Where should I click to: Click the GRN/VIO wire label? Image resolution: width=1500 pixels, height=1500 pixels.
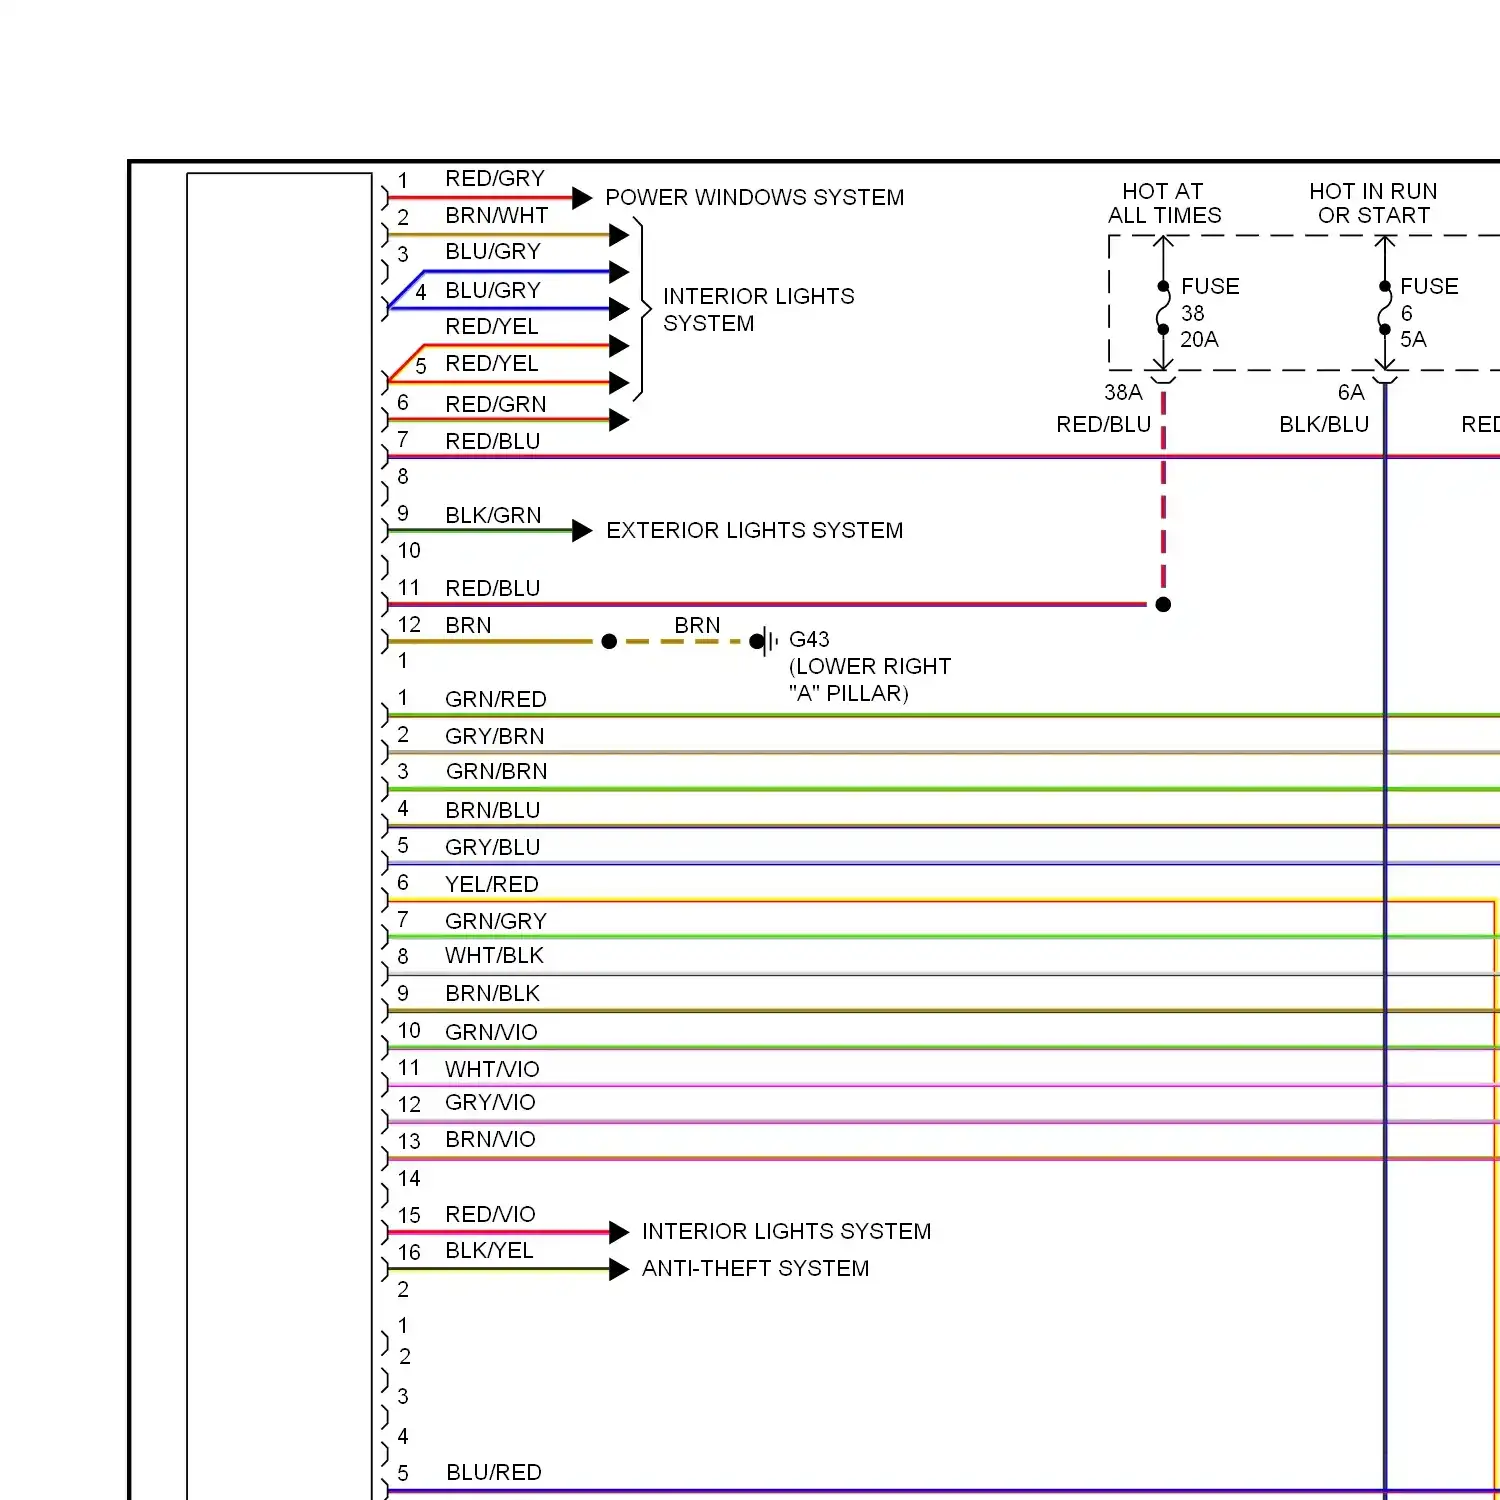[491, 1032]
